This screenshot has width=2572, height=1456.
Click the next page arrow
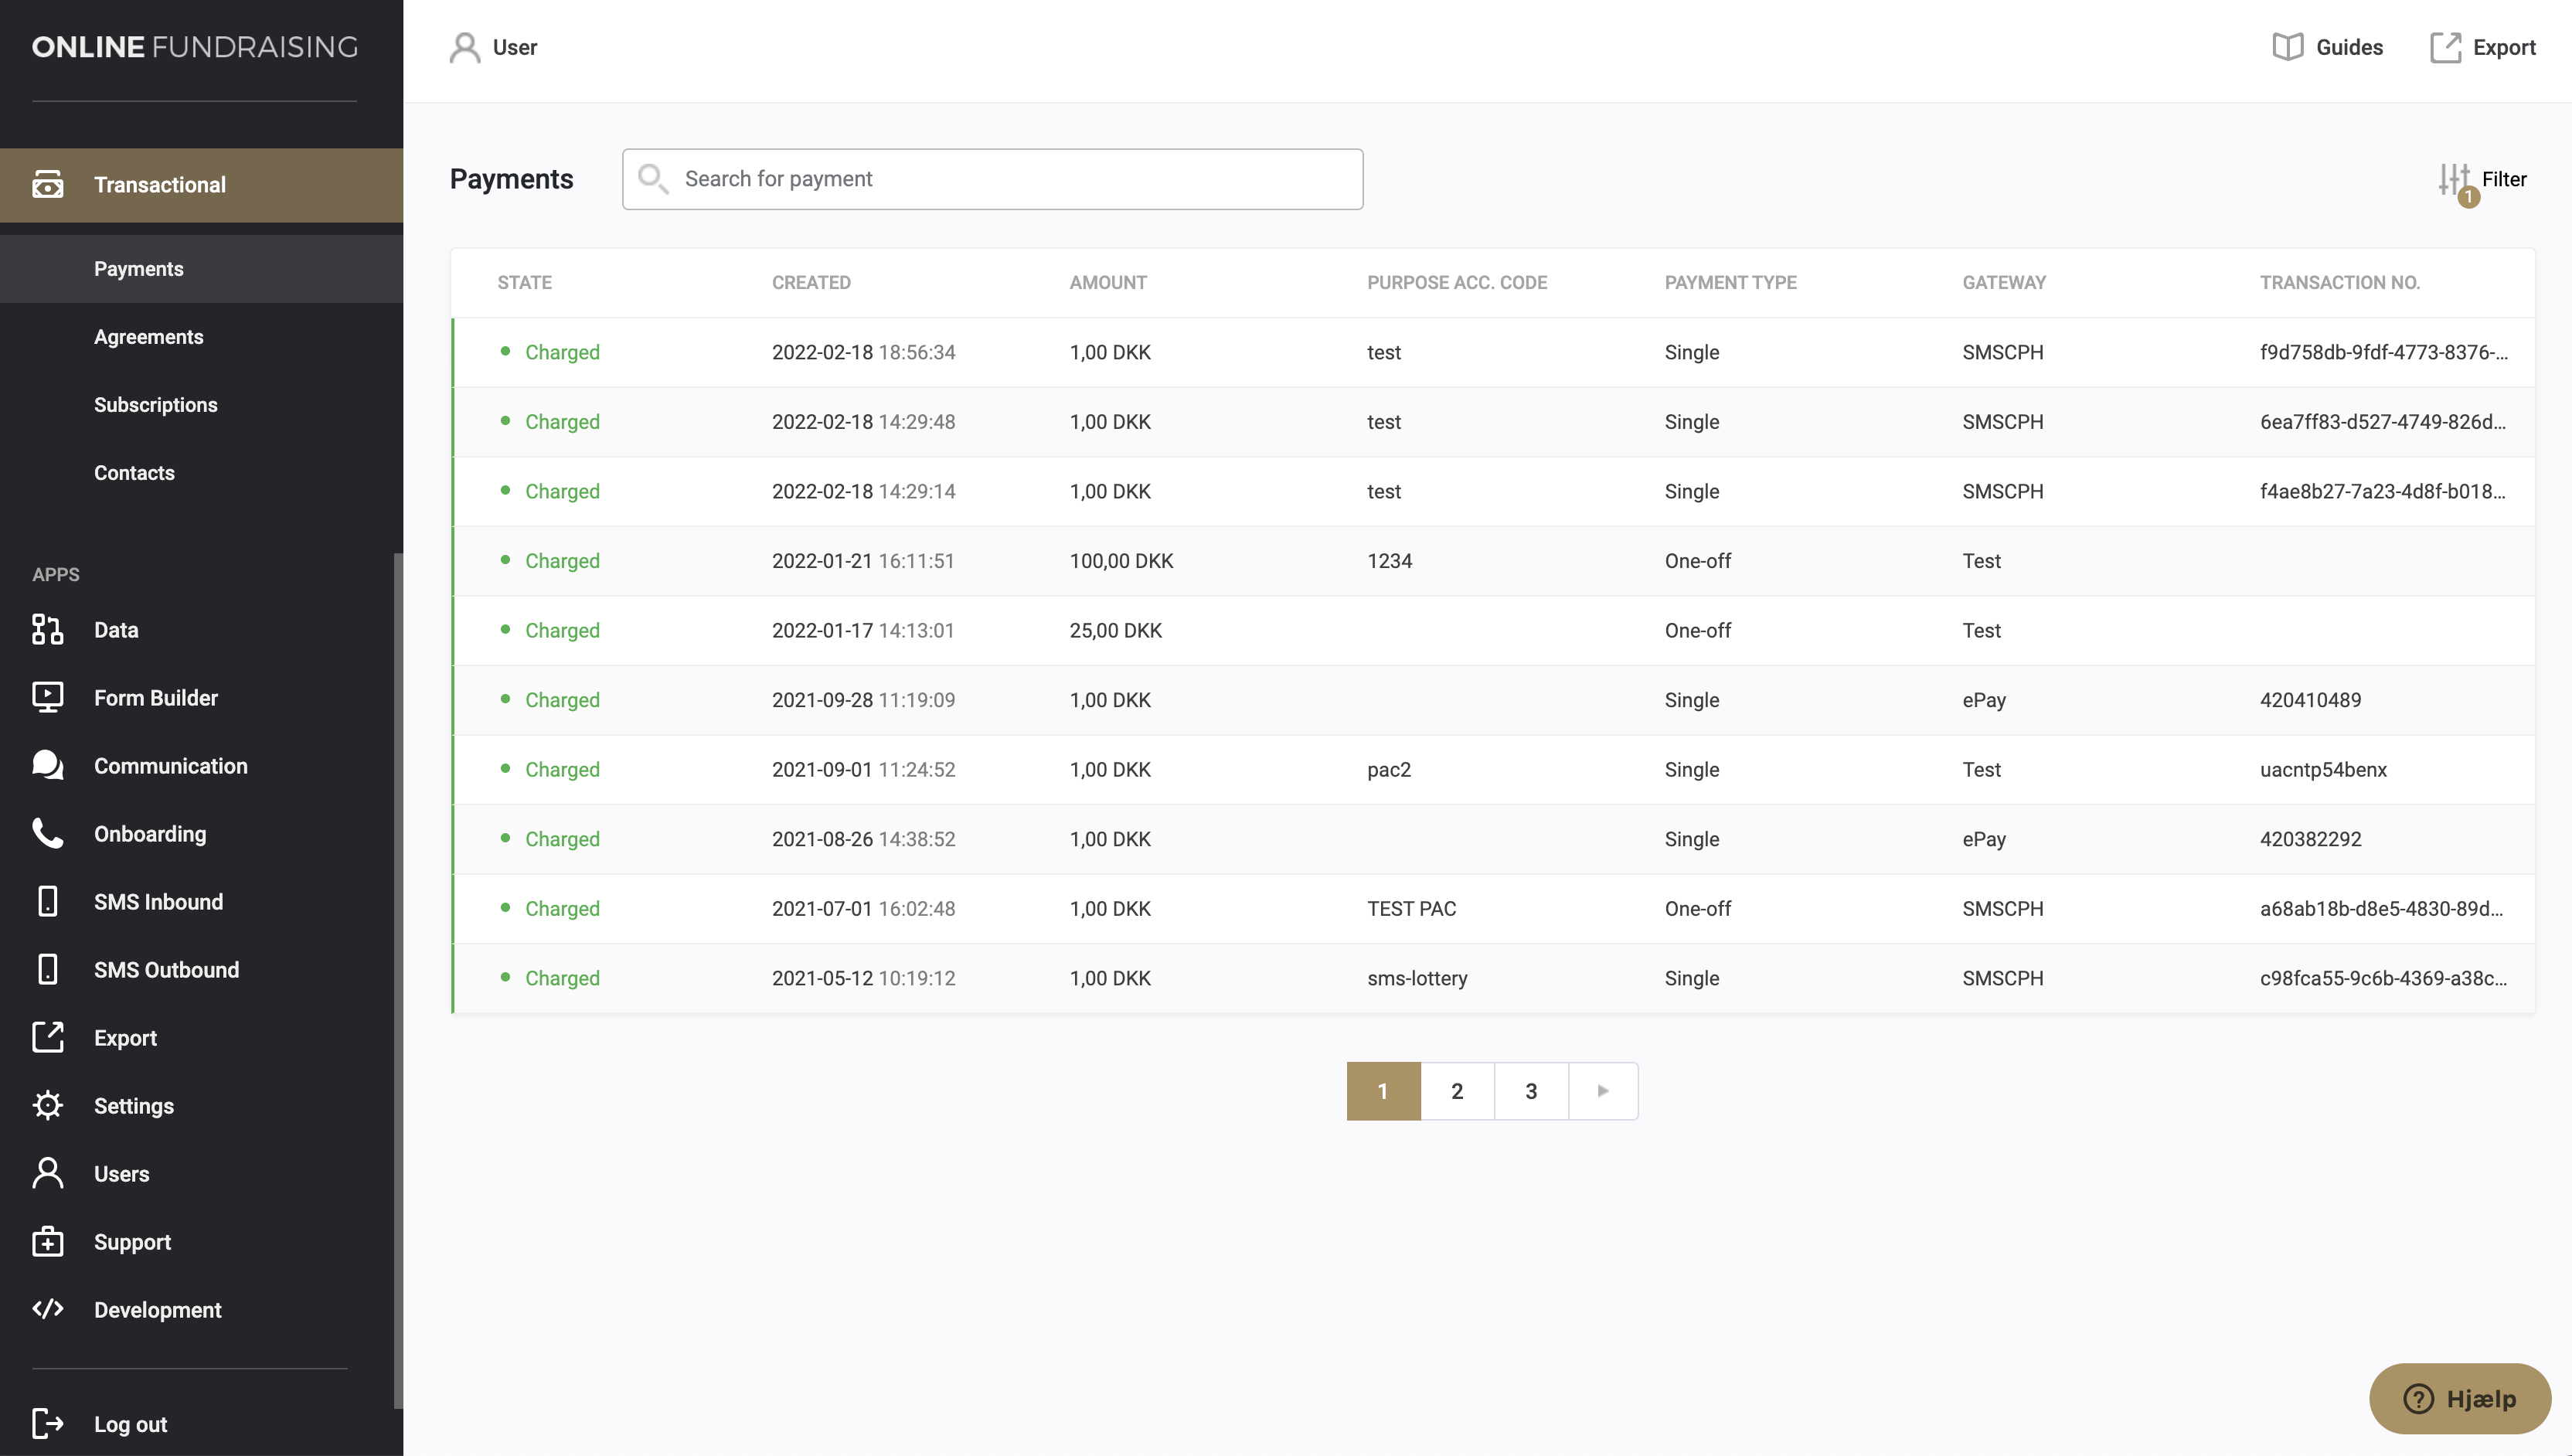(1603, 1091)
